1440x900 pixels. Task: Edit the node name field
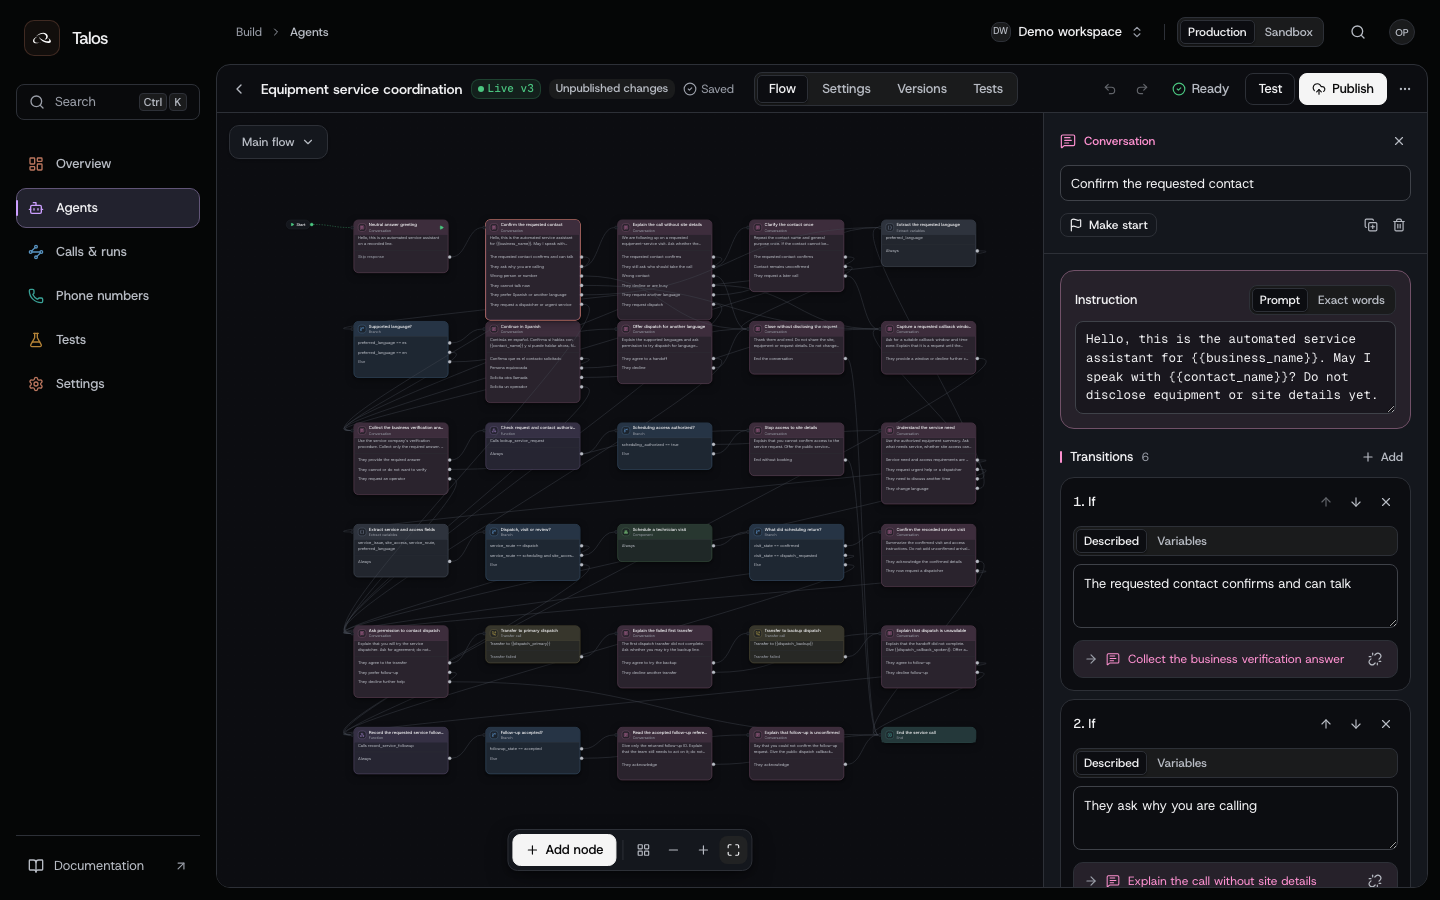1235,184
